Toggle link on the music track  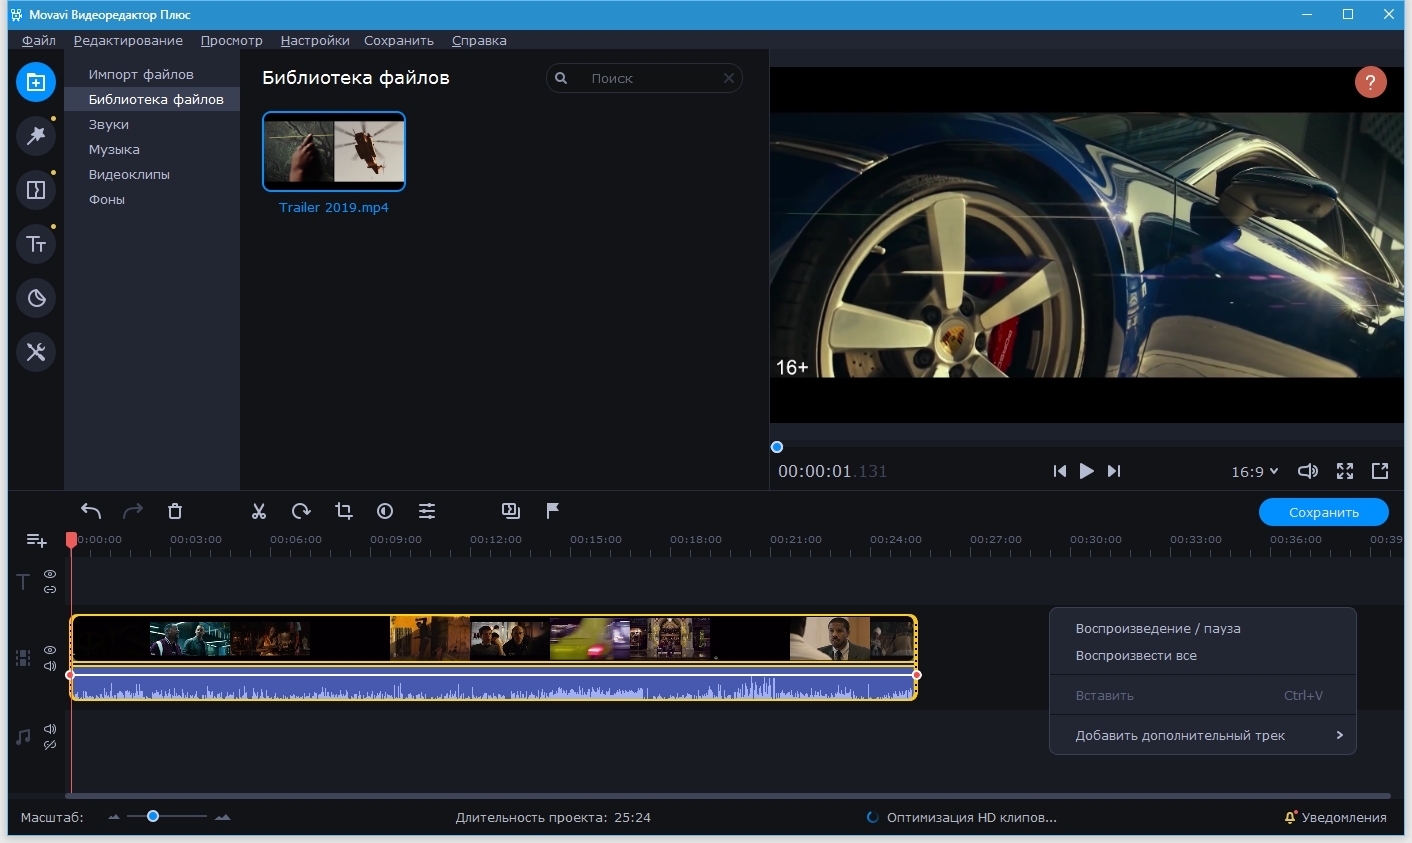point(50,745)
